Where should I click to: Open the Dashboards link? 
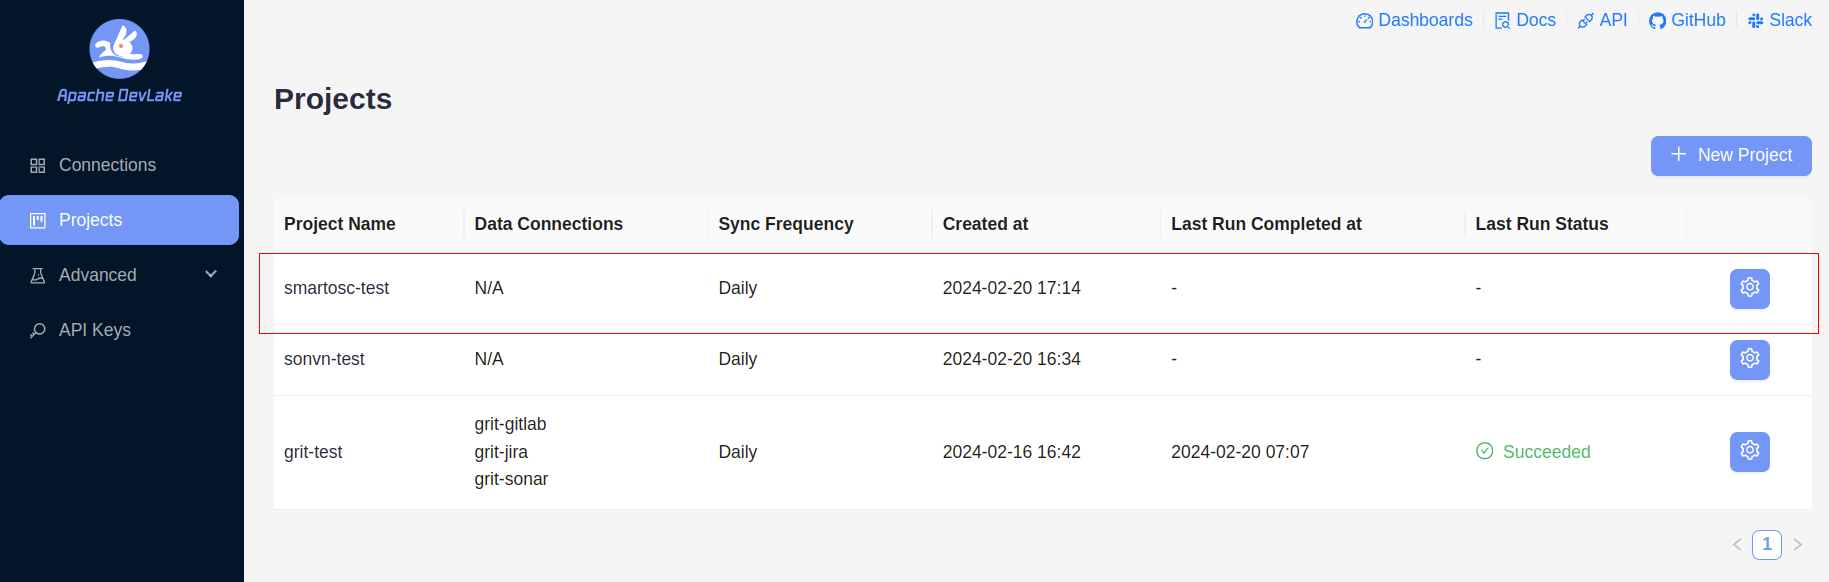[x=1414, y=20]
